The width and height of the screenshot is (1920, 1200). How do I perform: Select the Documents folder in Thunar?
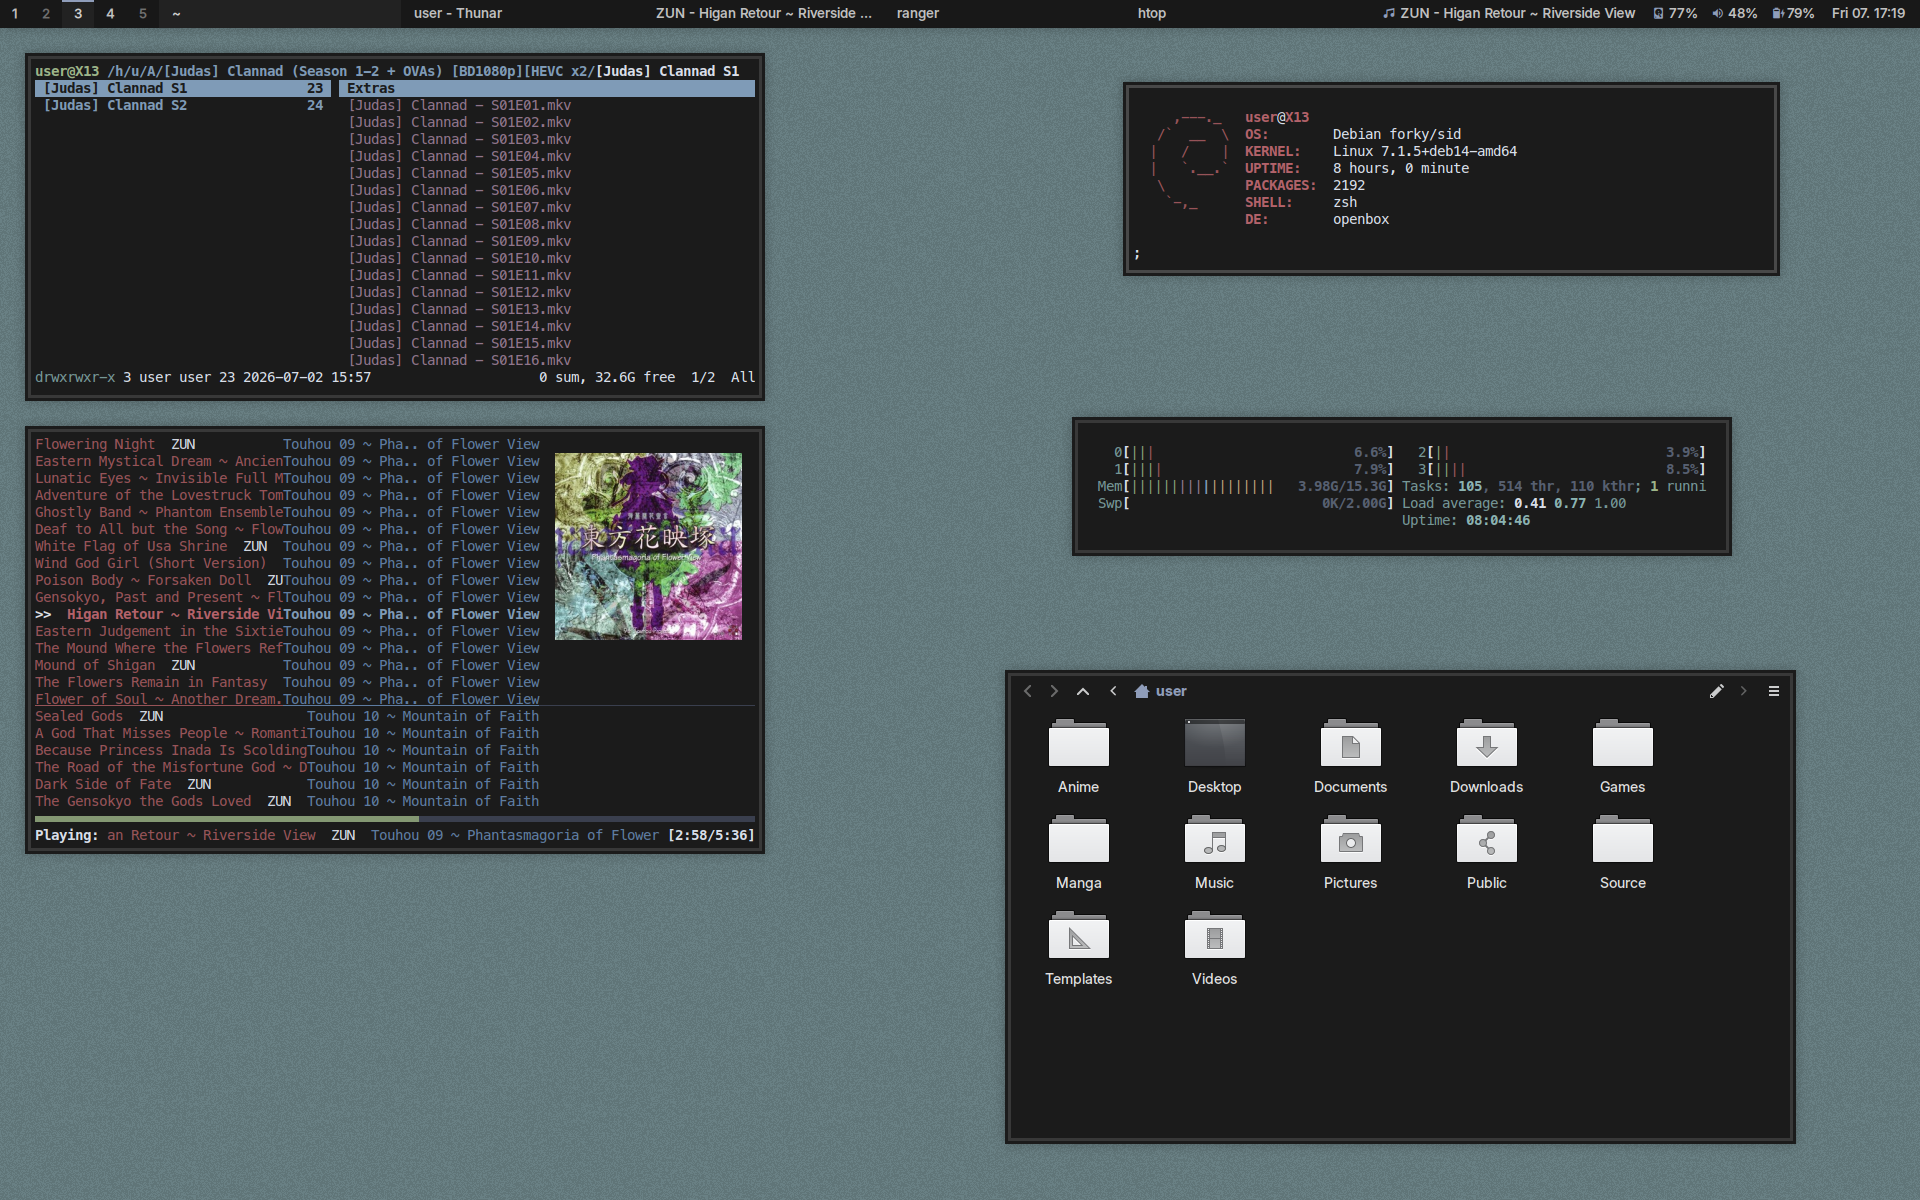tap(1350, 756)
